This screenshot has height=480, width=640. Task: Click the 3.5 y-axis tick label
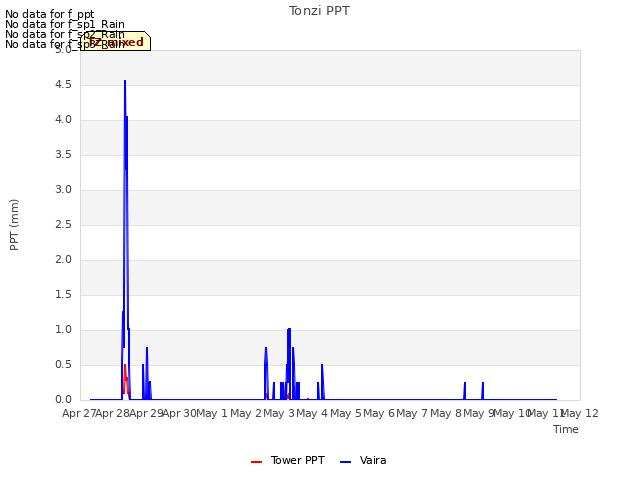(x=63, y=155)
